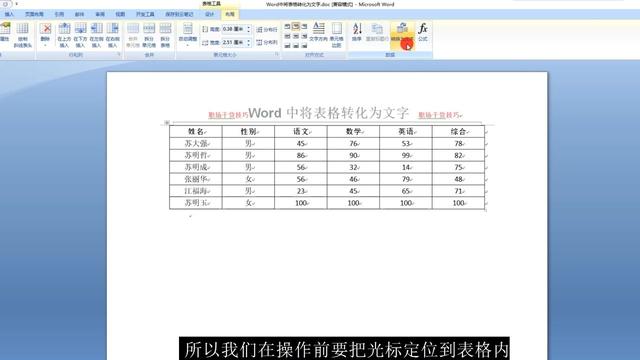Align cell text bottom left
640x360 pixels.
click(287, 45)
